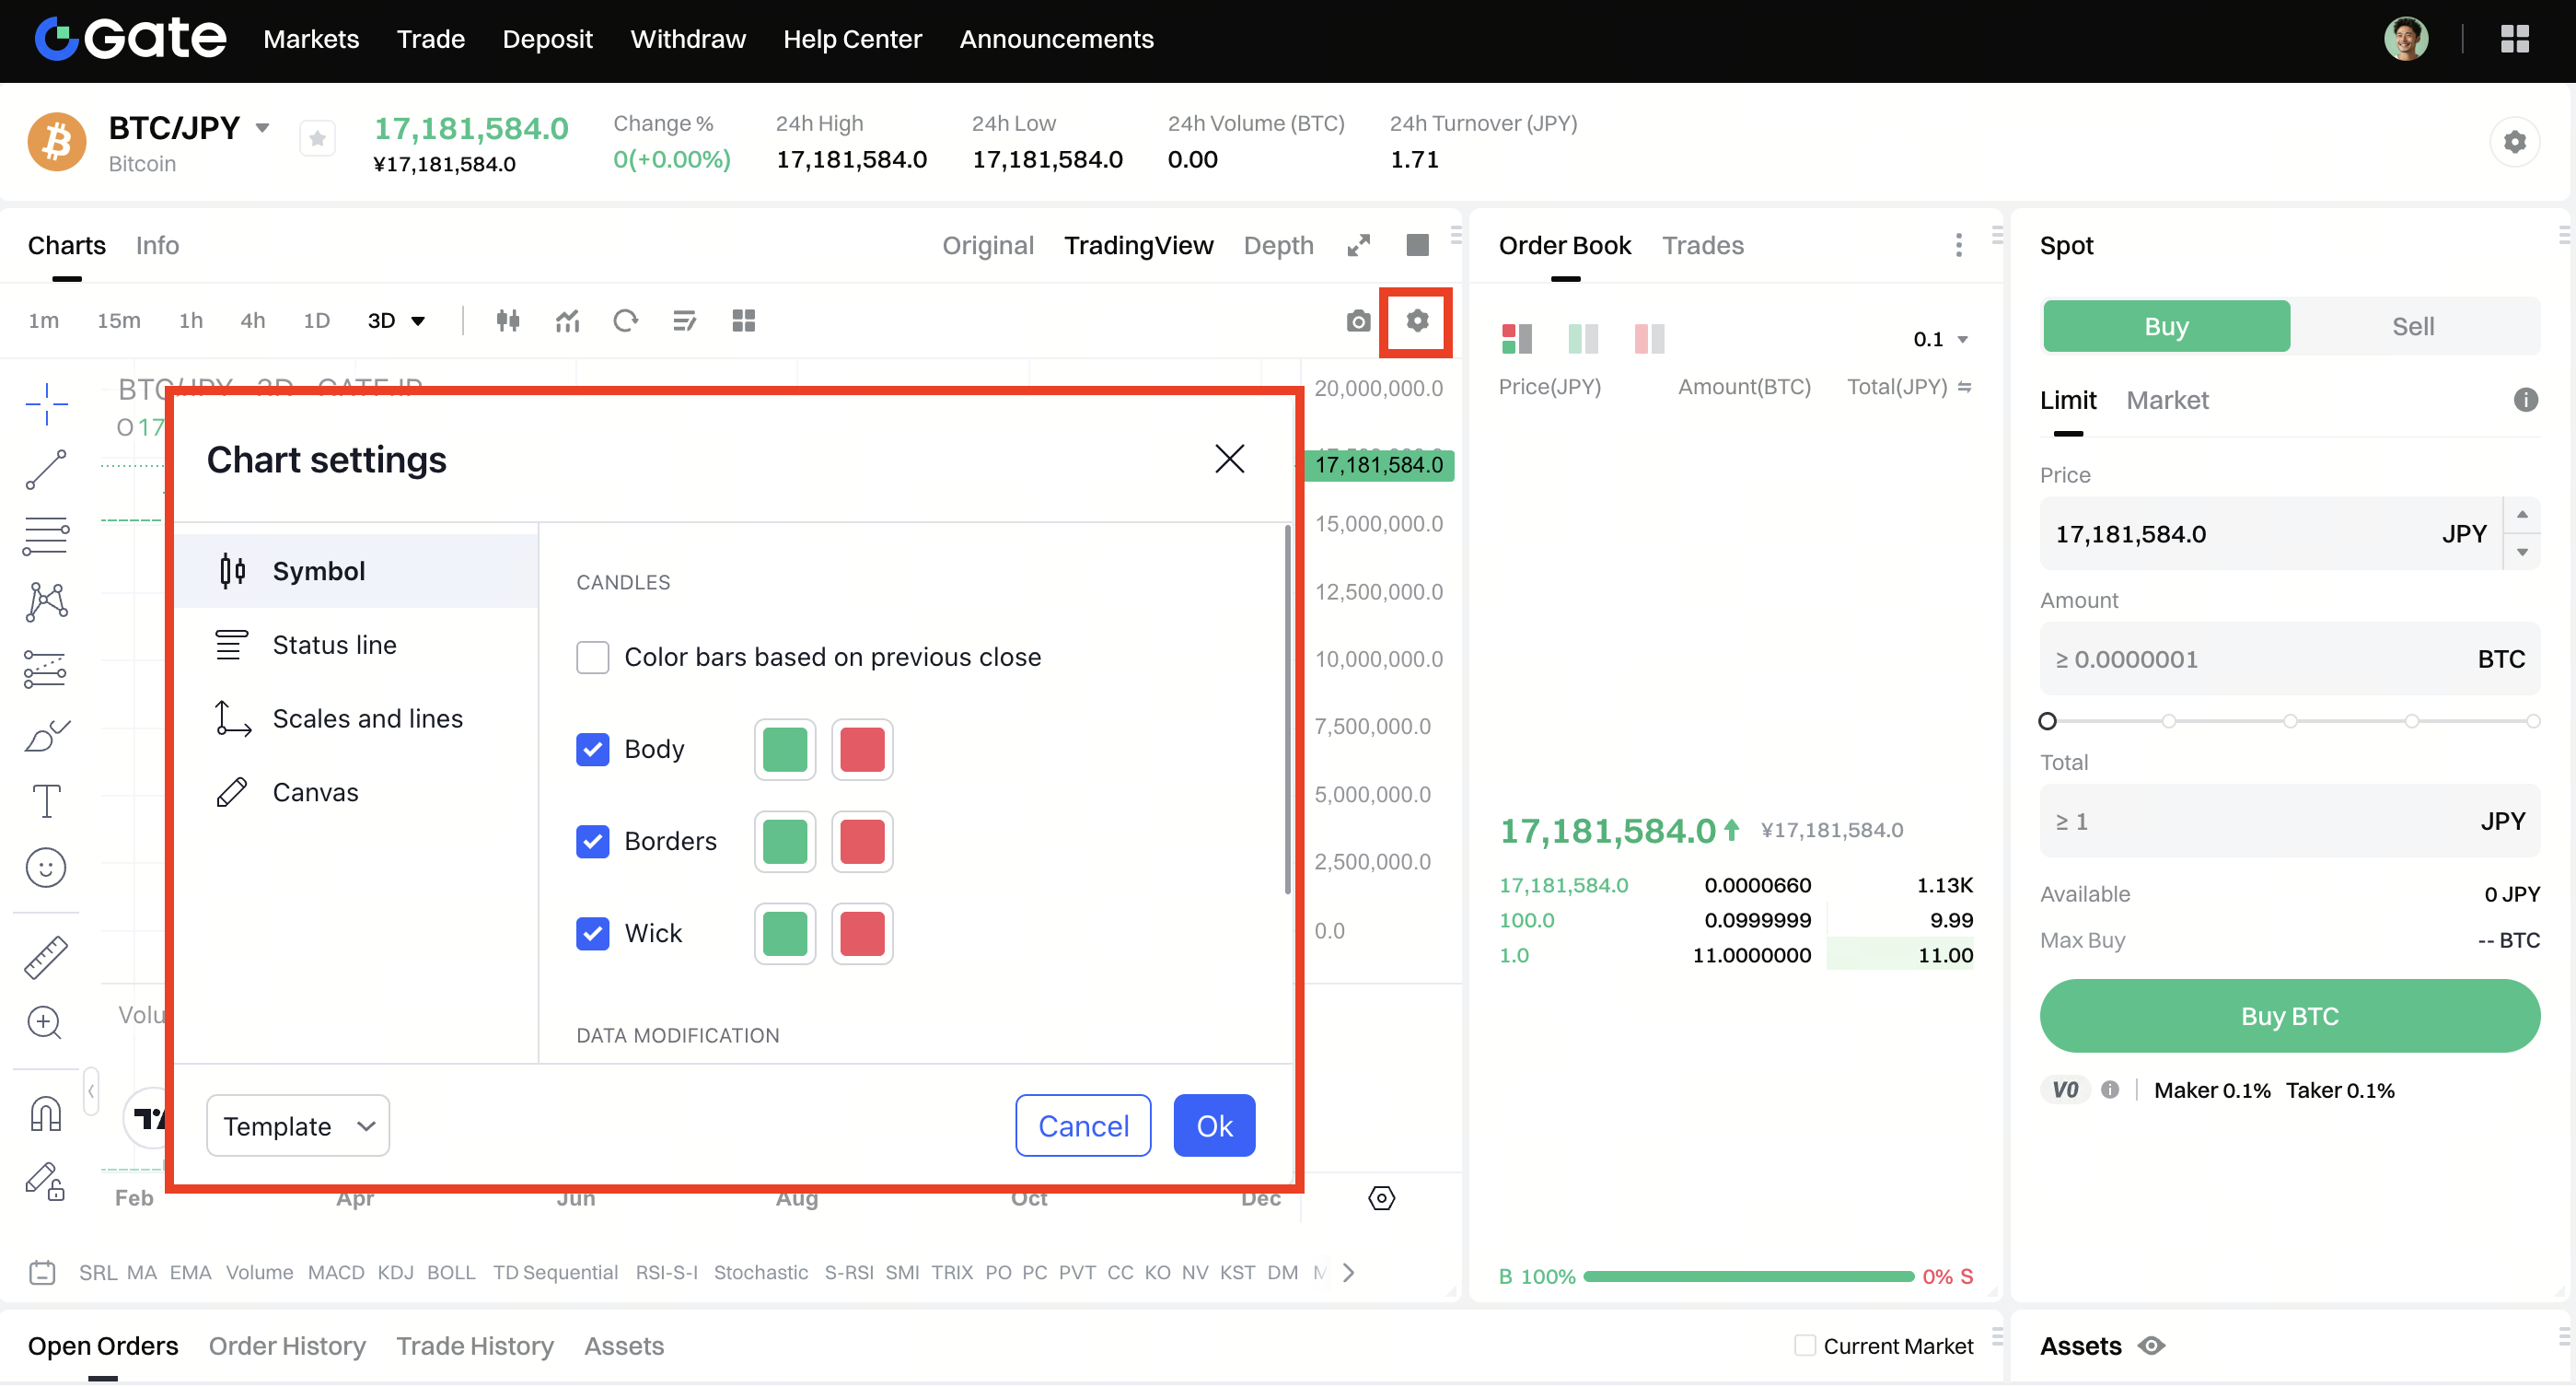Click the Cancel button
The width and height of the screenshot is (2576, 1387).
click(x=1082, y=1127)
